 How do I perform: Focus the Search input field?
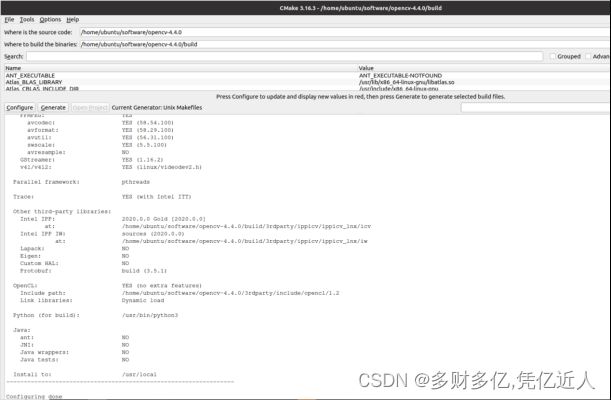point(284,56)
